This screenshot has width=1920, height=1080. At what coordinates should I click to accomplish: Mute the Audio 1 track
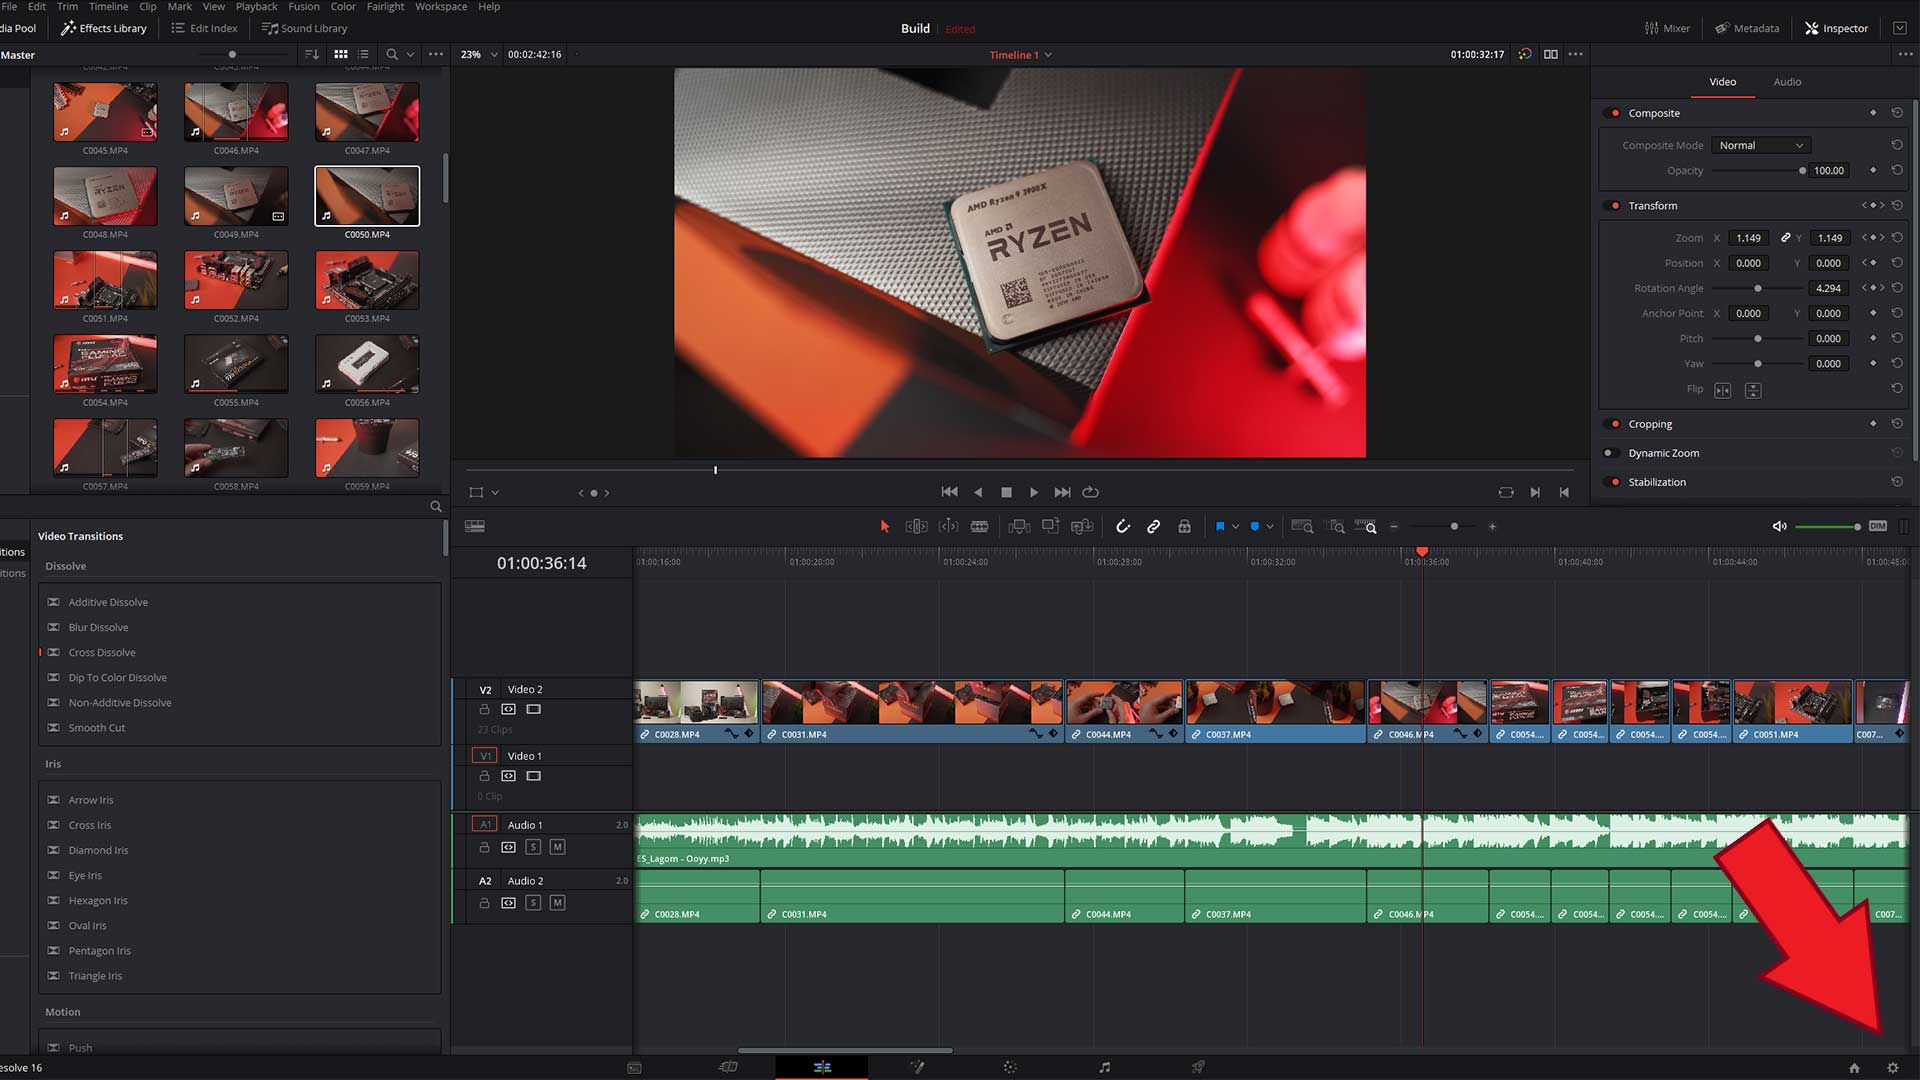click(558, 847)
